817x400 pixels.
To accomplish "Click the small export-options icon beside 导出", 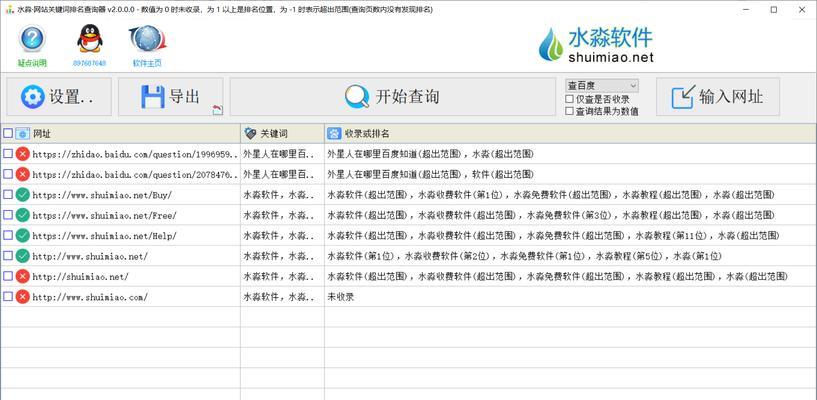I will [217, 109].
